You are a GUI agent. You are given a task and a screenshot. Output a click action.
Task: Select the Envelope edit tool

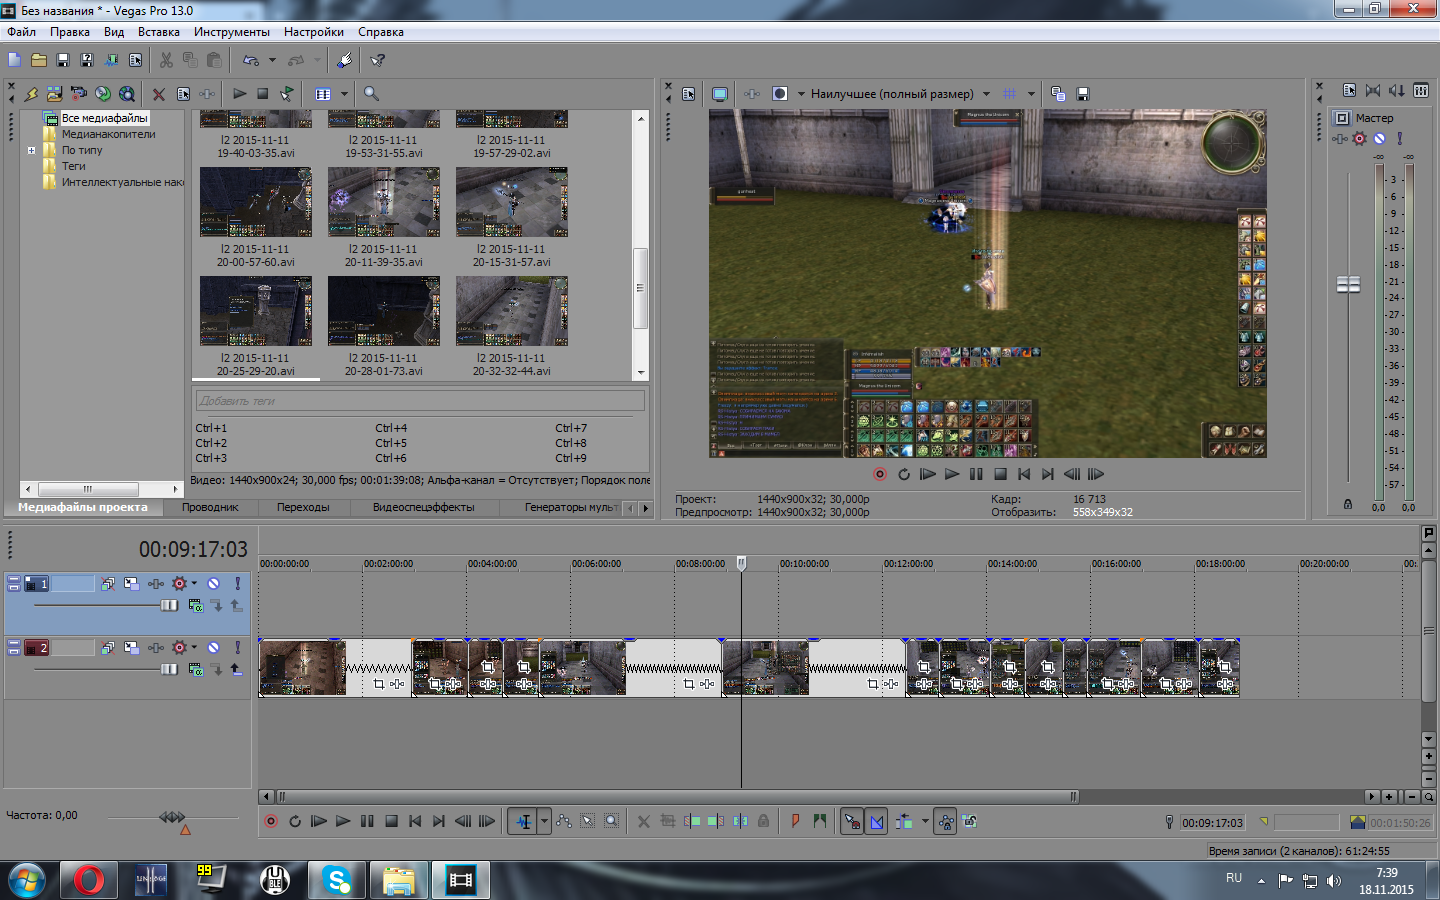coord(564,821)
